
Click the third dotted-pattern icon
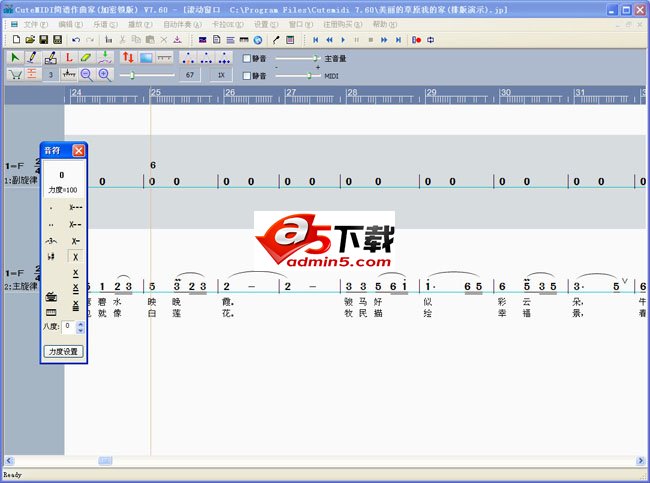point(224,58)
